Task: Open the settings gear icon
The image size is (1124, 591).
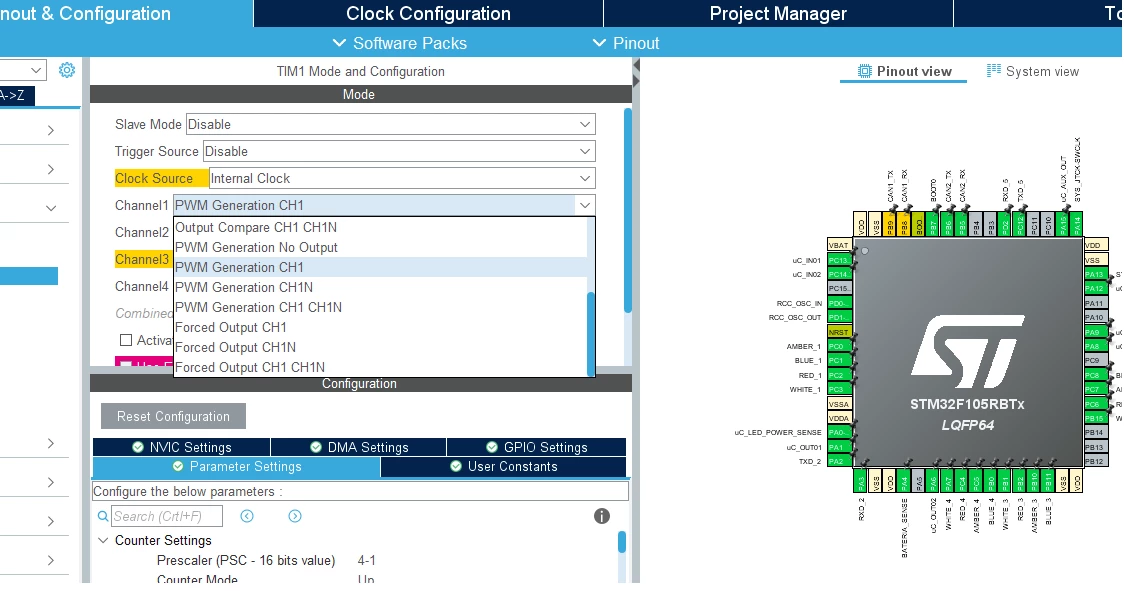Action: [67, 70]
